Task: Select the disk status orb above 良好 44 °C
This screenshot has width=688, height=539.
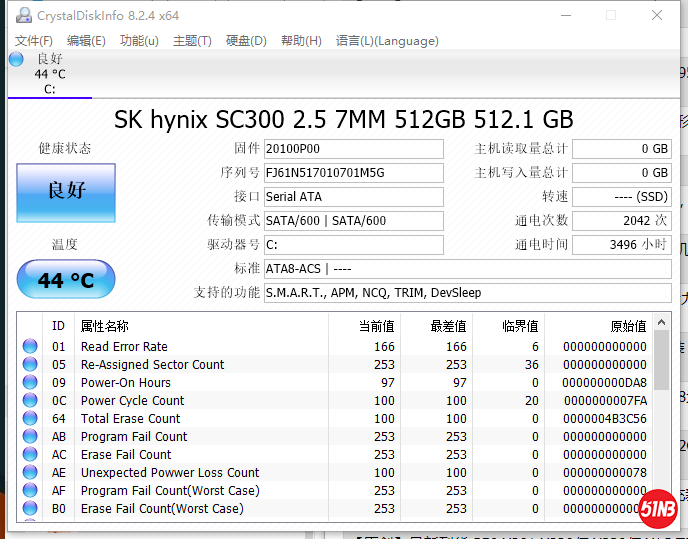Action: 16,59
